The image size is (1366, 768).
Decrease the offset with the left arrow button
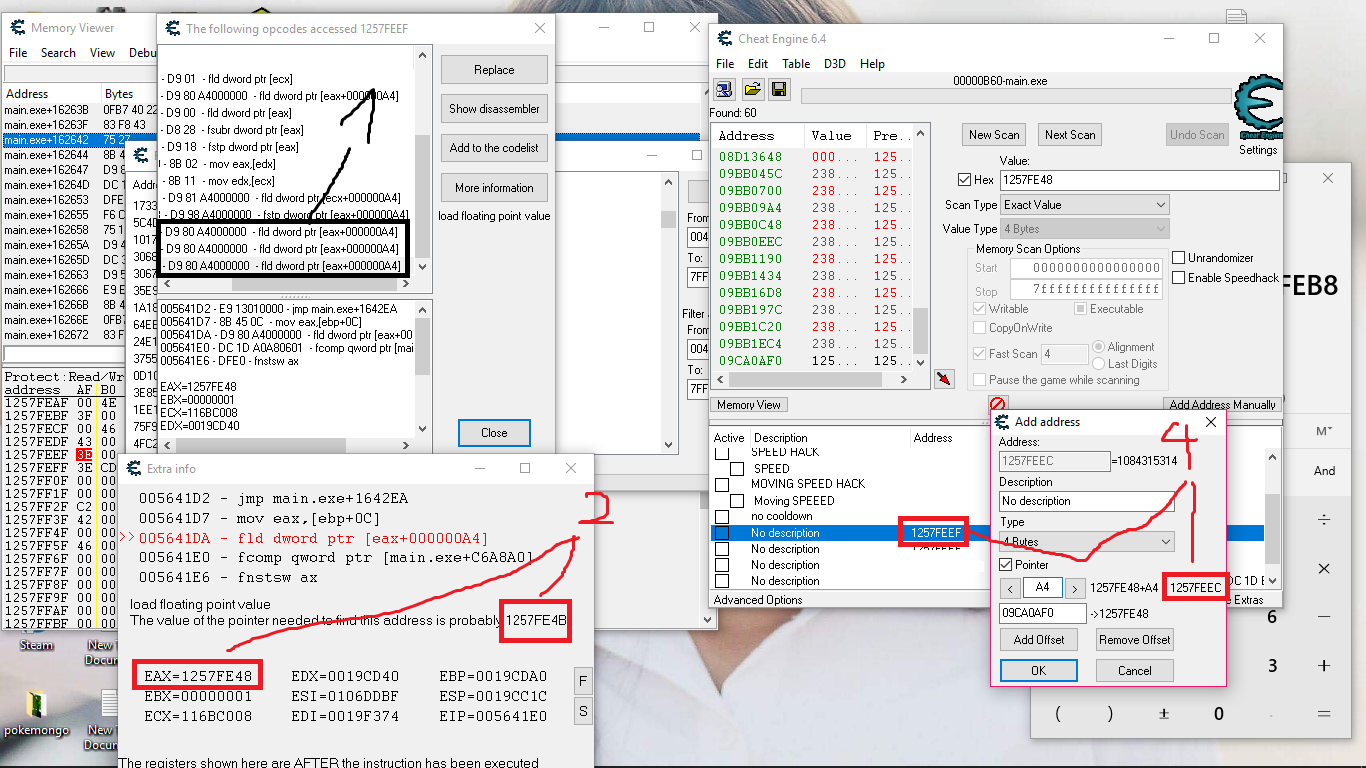point(1010,589)
